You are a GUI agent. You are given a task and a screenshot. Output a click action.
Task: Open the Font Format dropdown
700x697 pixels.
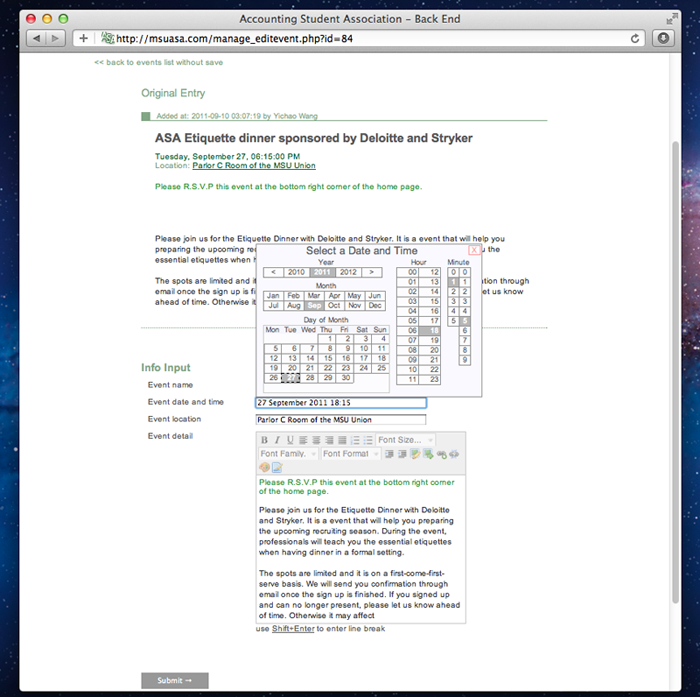point(349,454)
